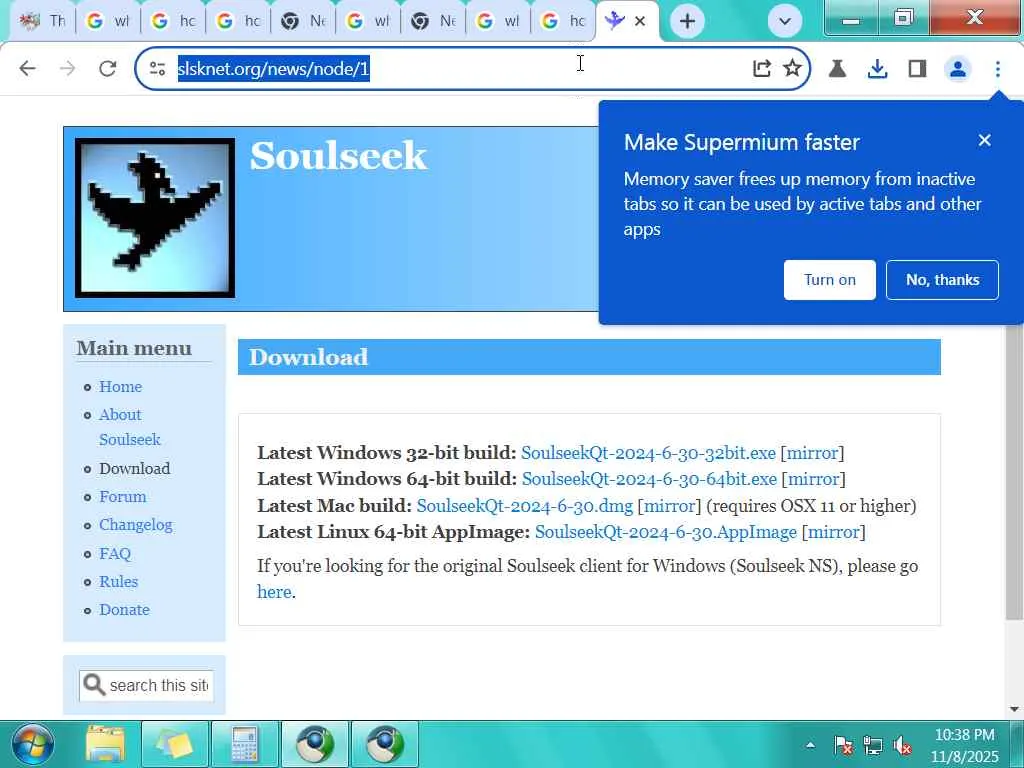Screen dimensions: 1024x768
Task: Open Forum in main menu
Action: point(123,496)
